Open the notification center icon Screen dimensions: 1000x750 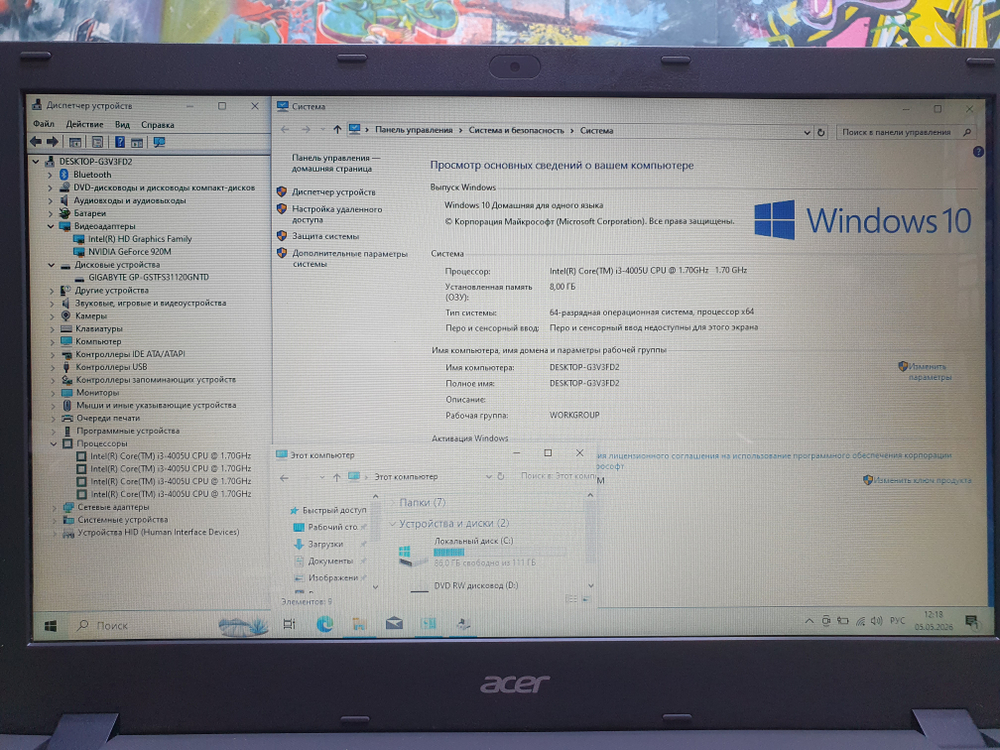click(971, 621)
